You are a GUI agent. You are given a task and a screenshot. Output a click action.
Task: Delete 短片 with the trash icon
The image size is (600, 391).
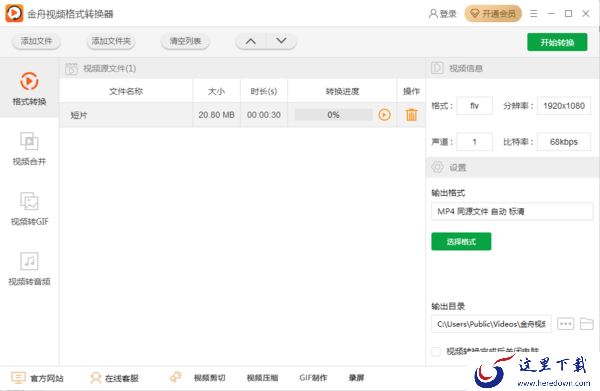[x=411, y=115]
